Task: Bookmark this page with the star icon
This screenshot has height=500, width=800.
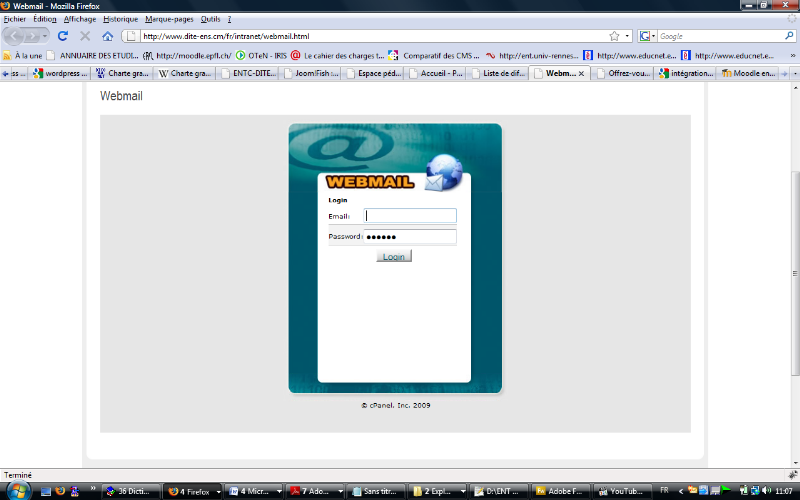Action: click(x=614, y=36)
